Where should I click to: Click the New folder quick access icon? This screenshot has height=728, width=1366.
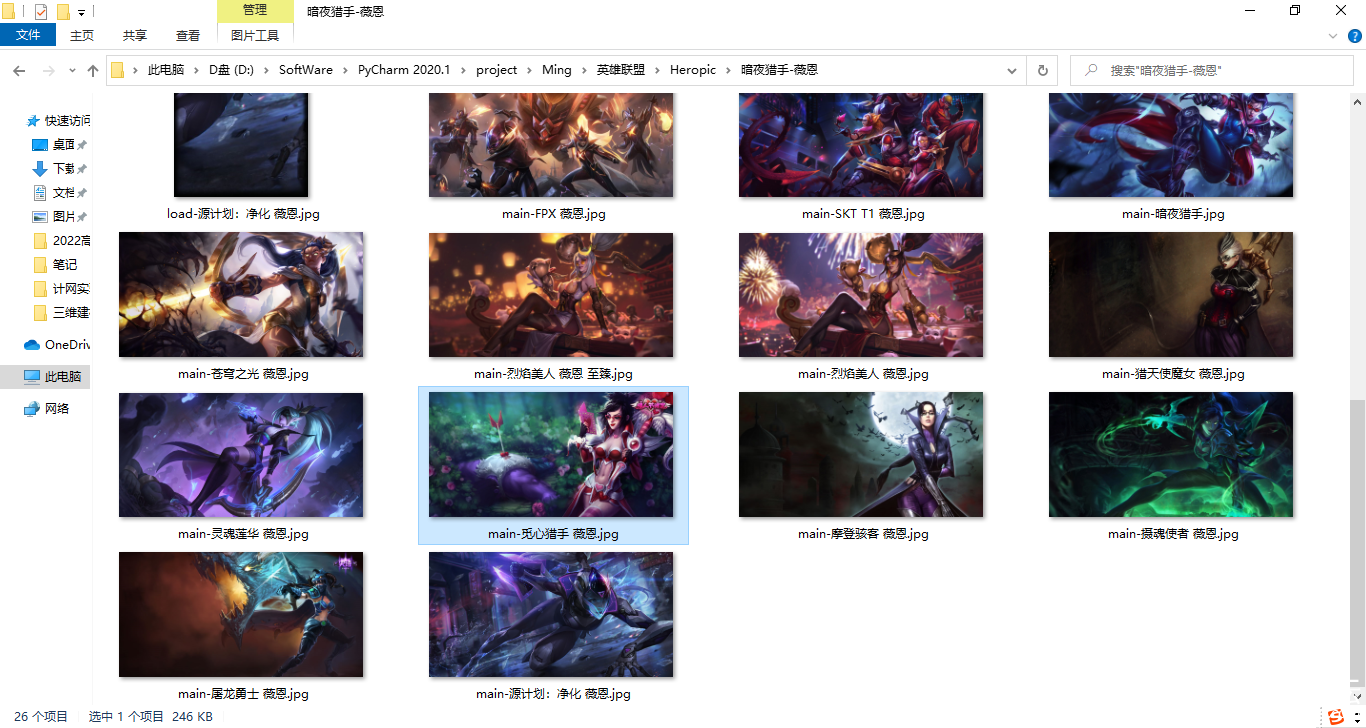tap(63, 12)
